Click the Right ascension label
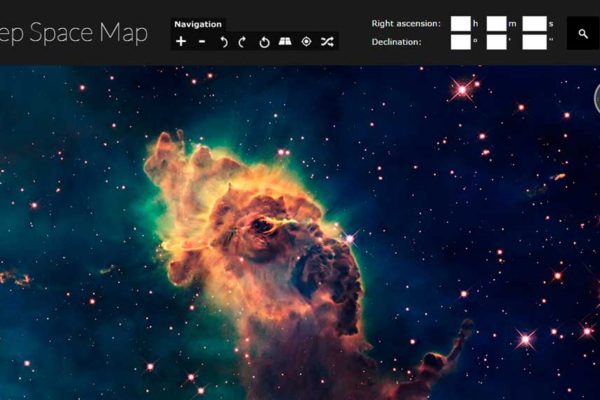This screenshot has height=400, width=600. click(x=406, y=23)
